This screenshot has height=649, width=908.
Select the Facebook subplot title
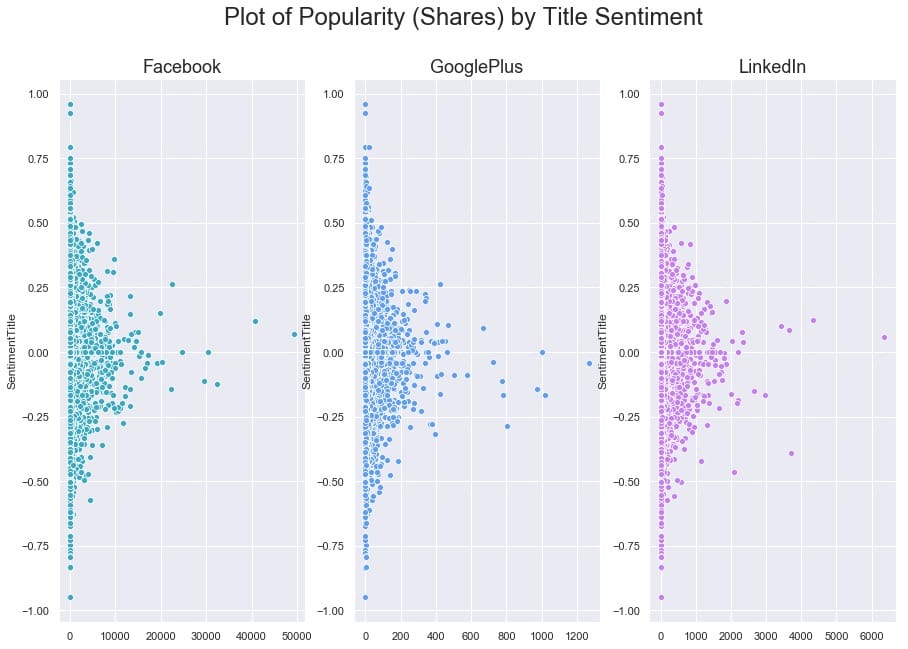[x=182, y=68]
